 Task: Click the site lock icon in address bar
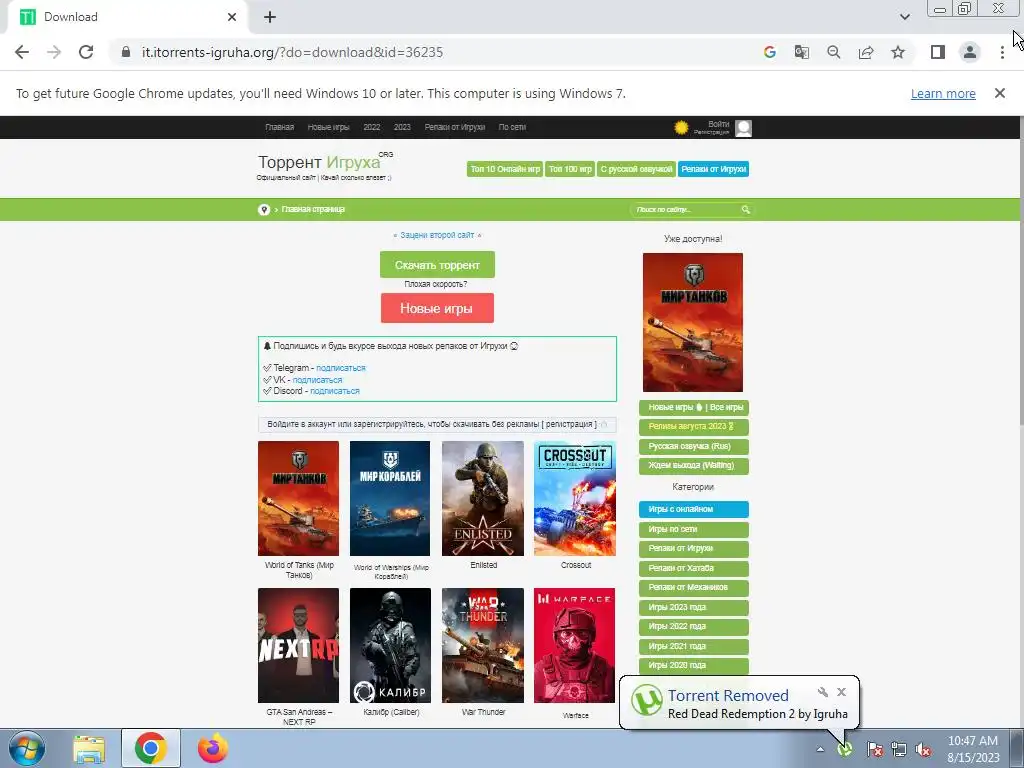pos(126,52)
